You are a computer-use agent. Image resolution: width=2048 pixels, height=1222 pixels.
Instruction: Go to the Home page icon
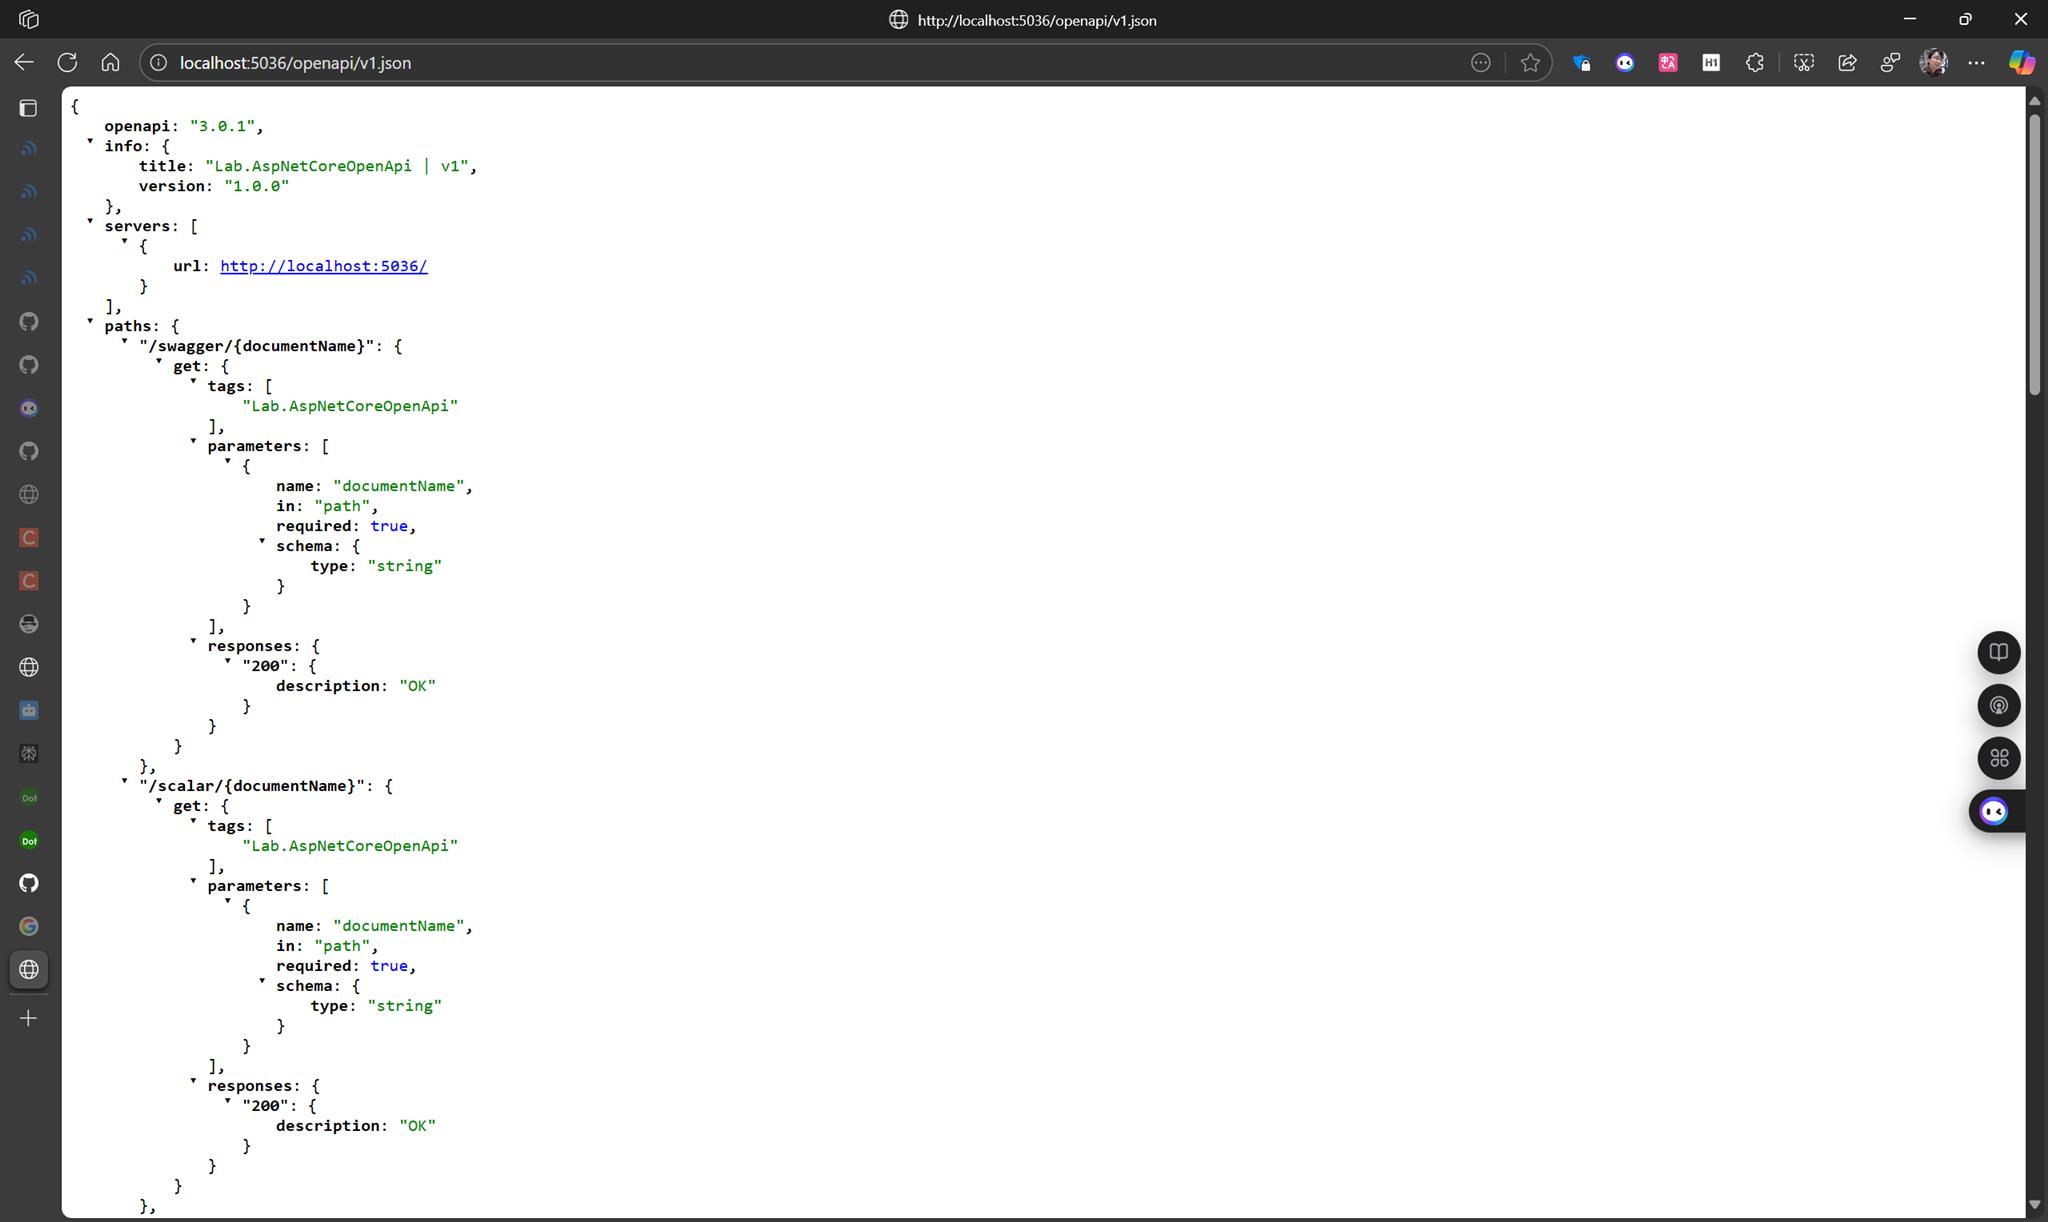110,62
